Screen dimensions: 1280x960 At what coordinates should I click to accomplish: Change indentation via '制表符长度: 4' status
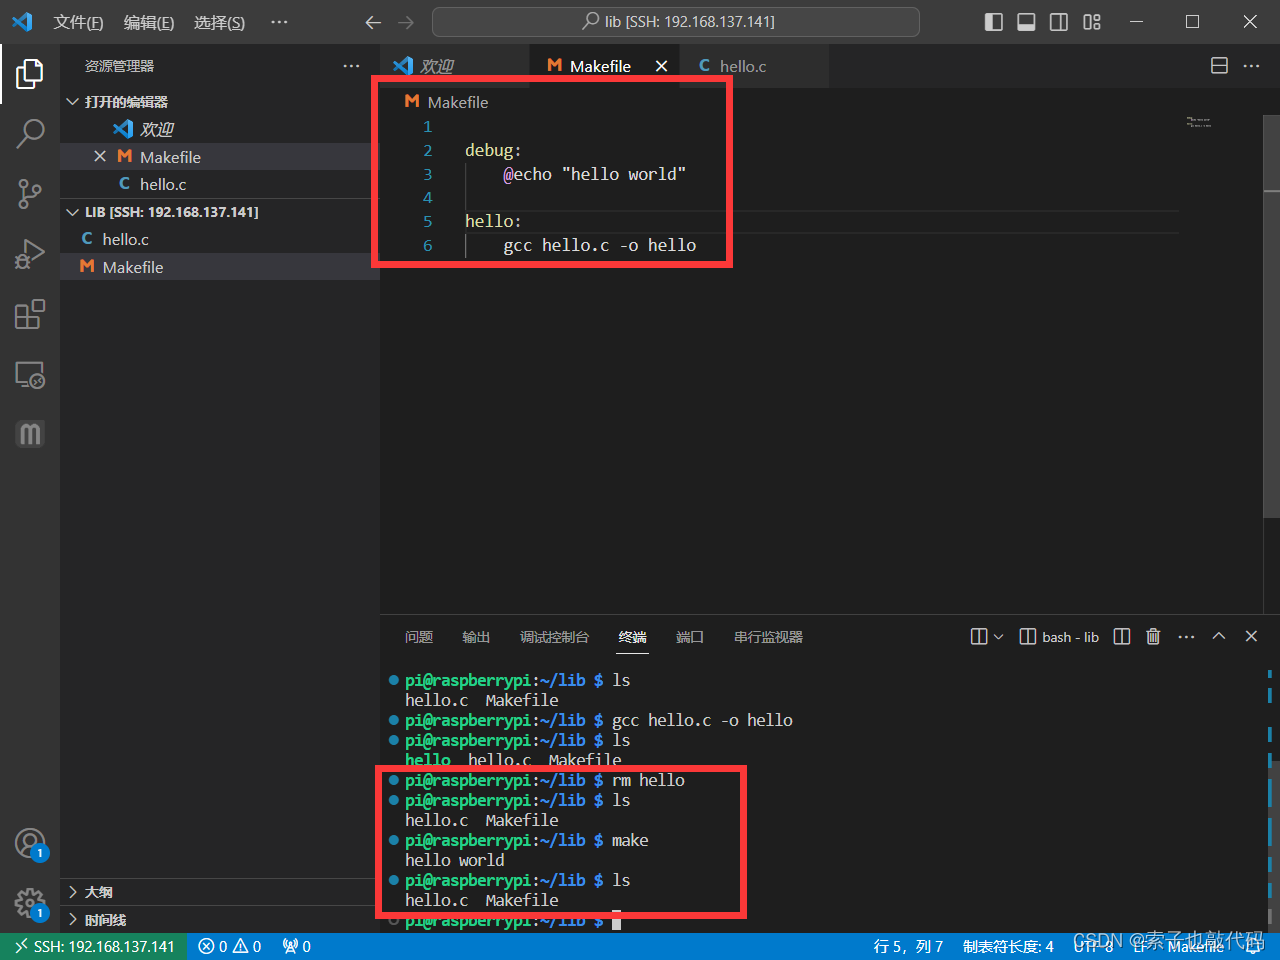click(x=1008, y=946)
